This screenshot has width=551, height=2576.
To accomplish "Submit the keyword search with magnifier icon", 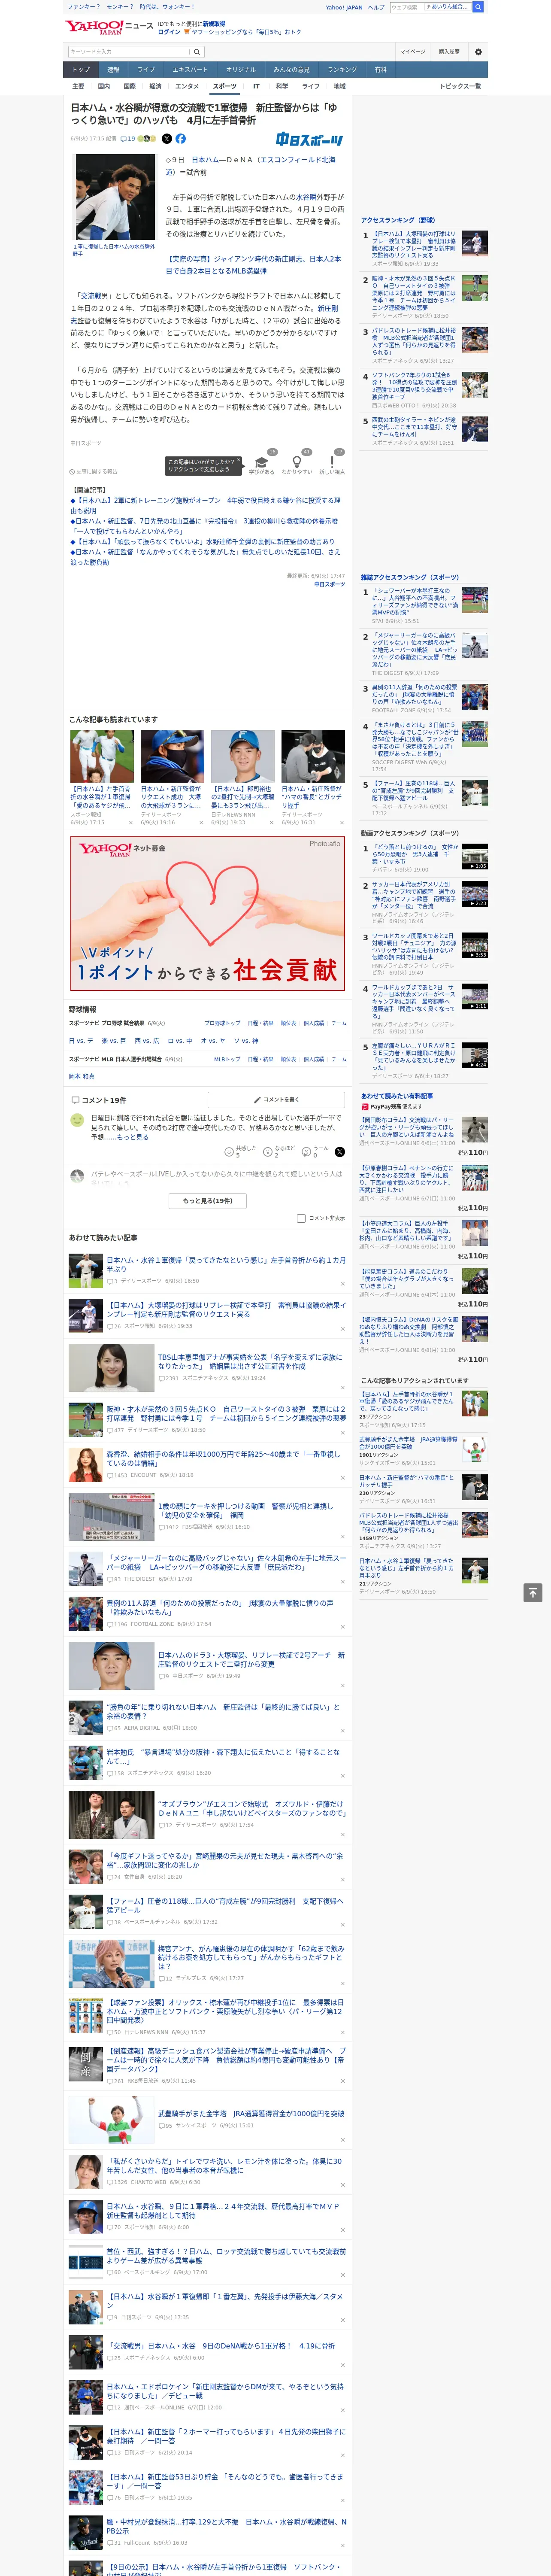I will pos(197,52).
